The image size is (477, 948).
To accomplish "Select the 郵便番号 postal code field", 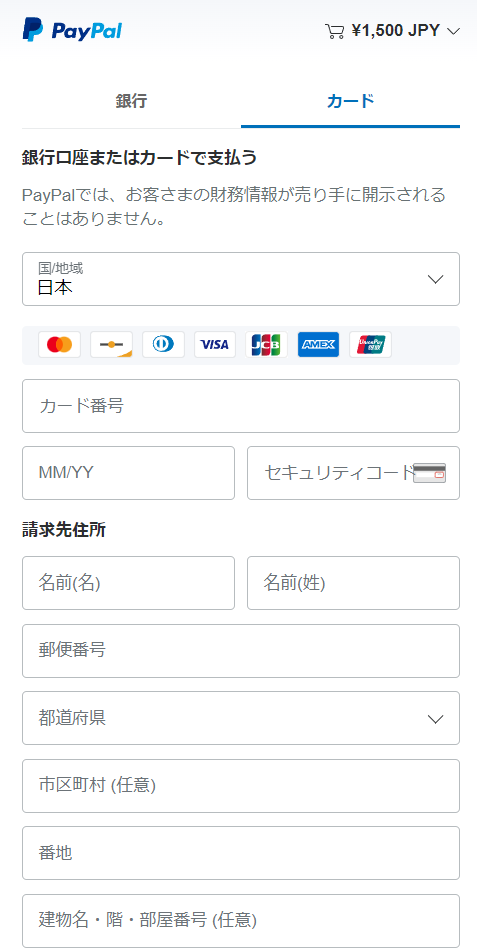I will tap(241, 651).
